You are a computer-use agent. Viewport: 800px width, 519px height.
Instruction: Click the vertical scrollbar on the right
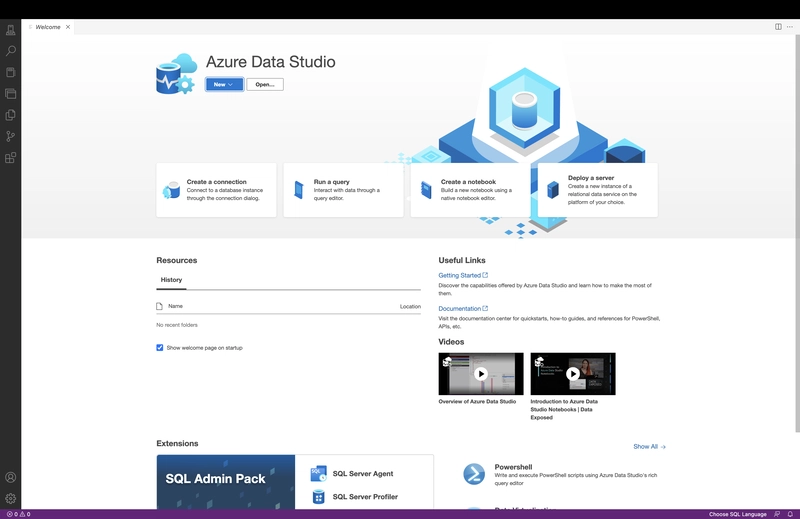pyautogui.click(x=797, y=235)
